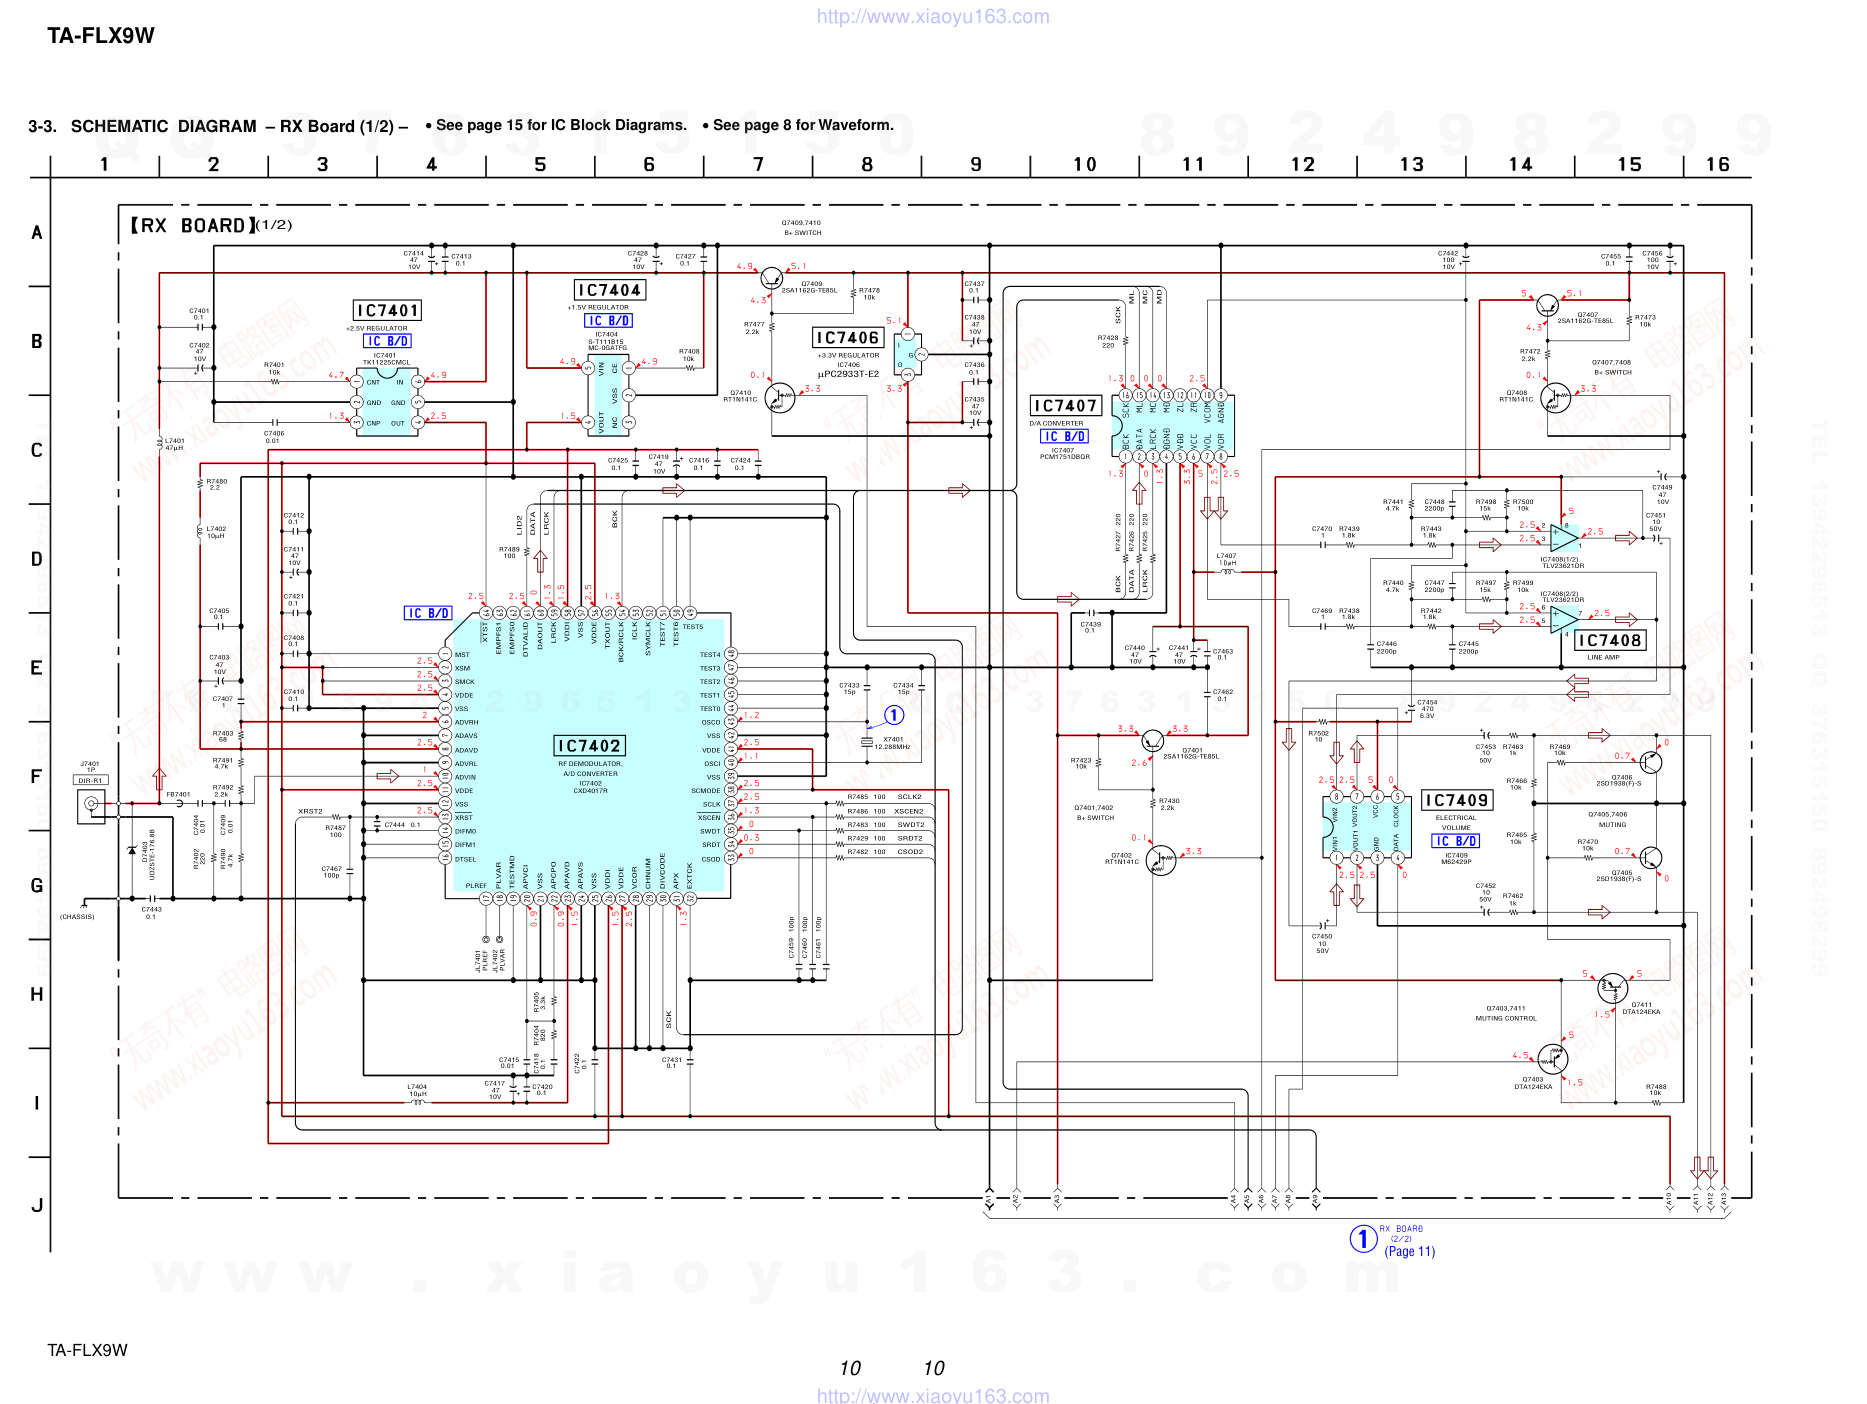Open the IC B/D link under IC7401
Image resolution: width=1867 pixels, height=1404 pixels.
tap(387, 341)
